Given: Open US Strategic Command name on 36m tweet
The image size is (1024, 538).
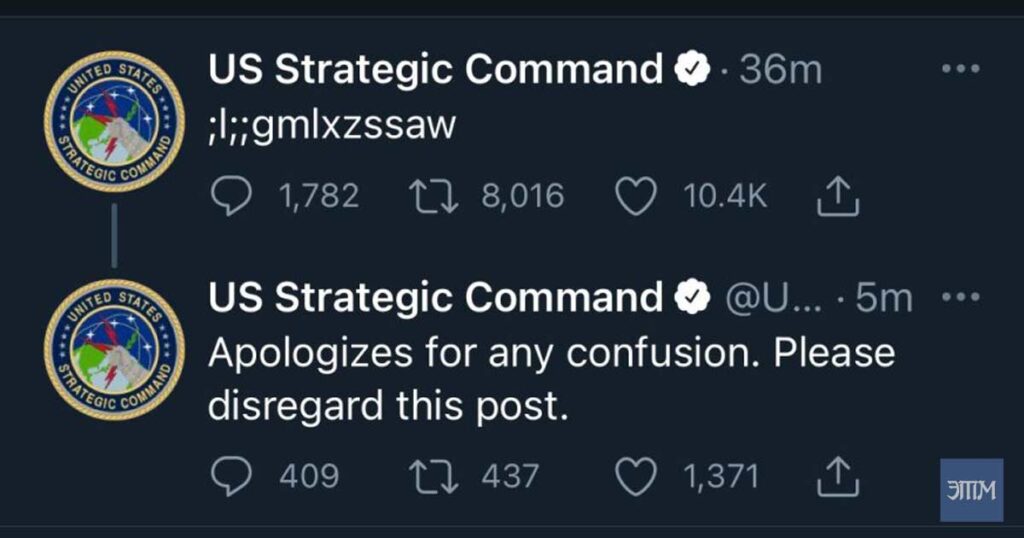Looking at the screenshot, I should tap(436, 69).
